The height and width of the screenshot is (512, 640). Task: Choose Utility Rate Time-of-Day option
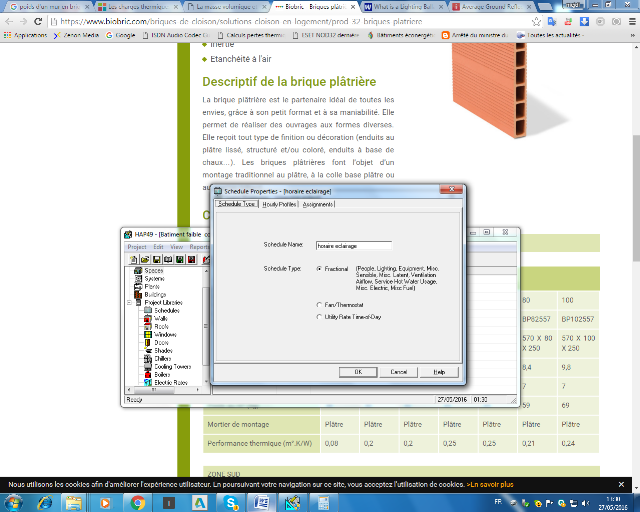[x=319, y=316]
